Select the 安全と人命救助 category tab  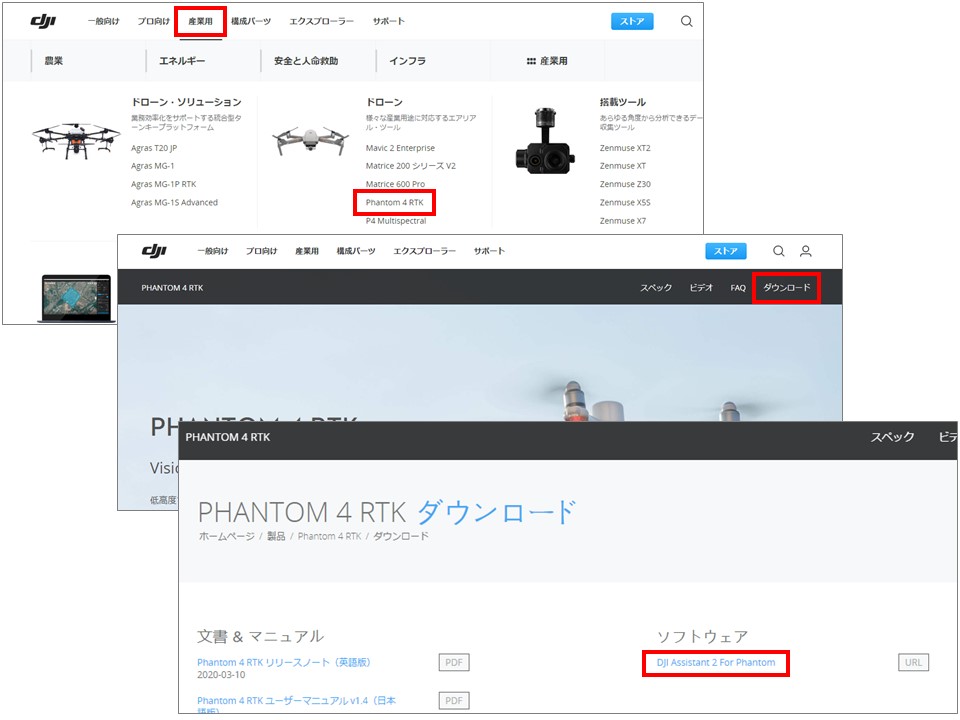[306, 61]
